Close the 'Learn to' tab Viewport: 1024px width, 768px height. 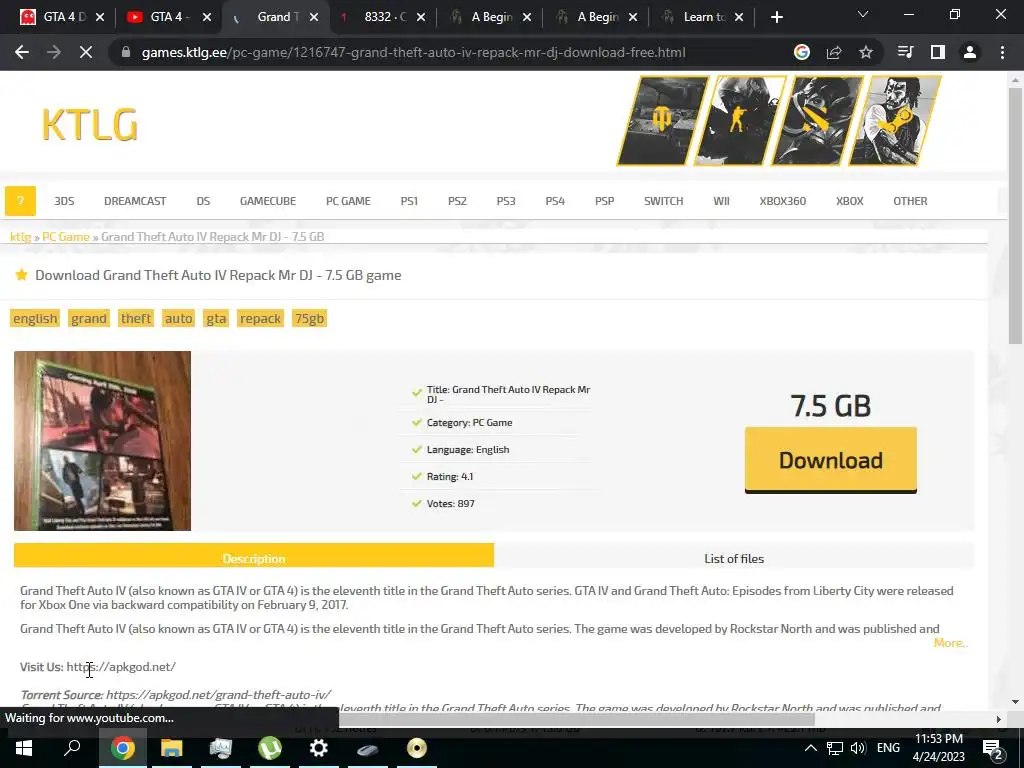pyautogui.click(x=739, y=17)
